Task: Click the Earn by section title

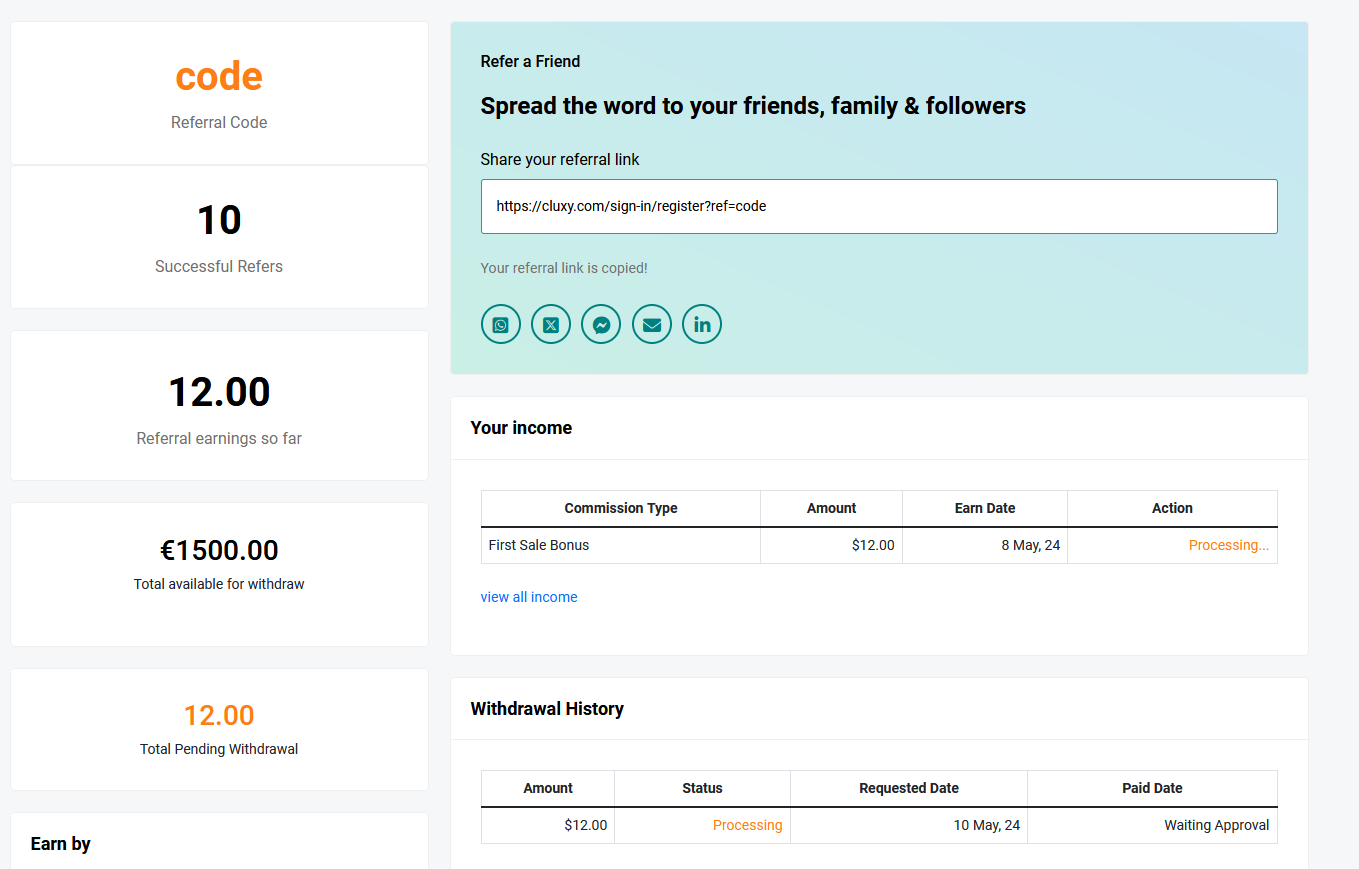Action: pyautogui.click(x=60, y=843)
